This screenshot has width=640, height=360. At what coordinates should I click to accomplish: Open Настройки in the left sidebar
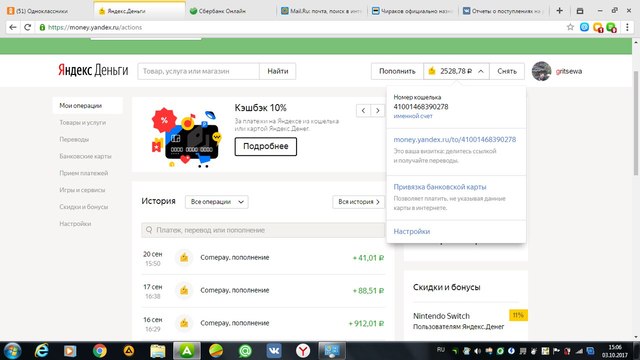[75, 224]
